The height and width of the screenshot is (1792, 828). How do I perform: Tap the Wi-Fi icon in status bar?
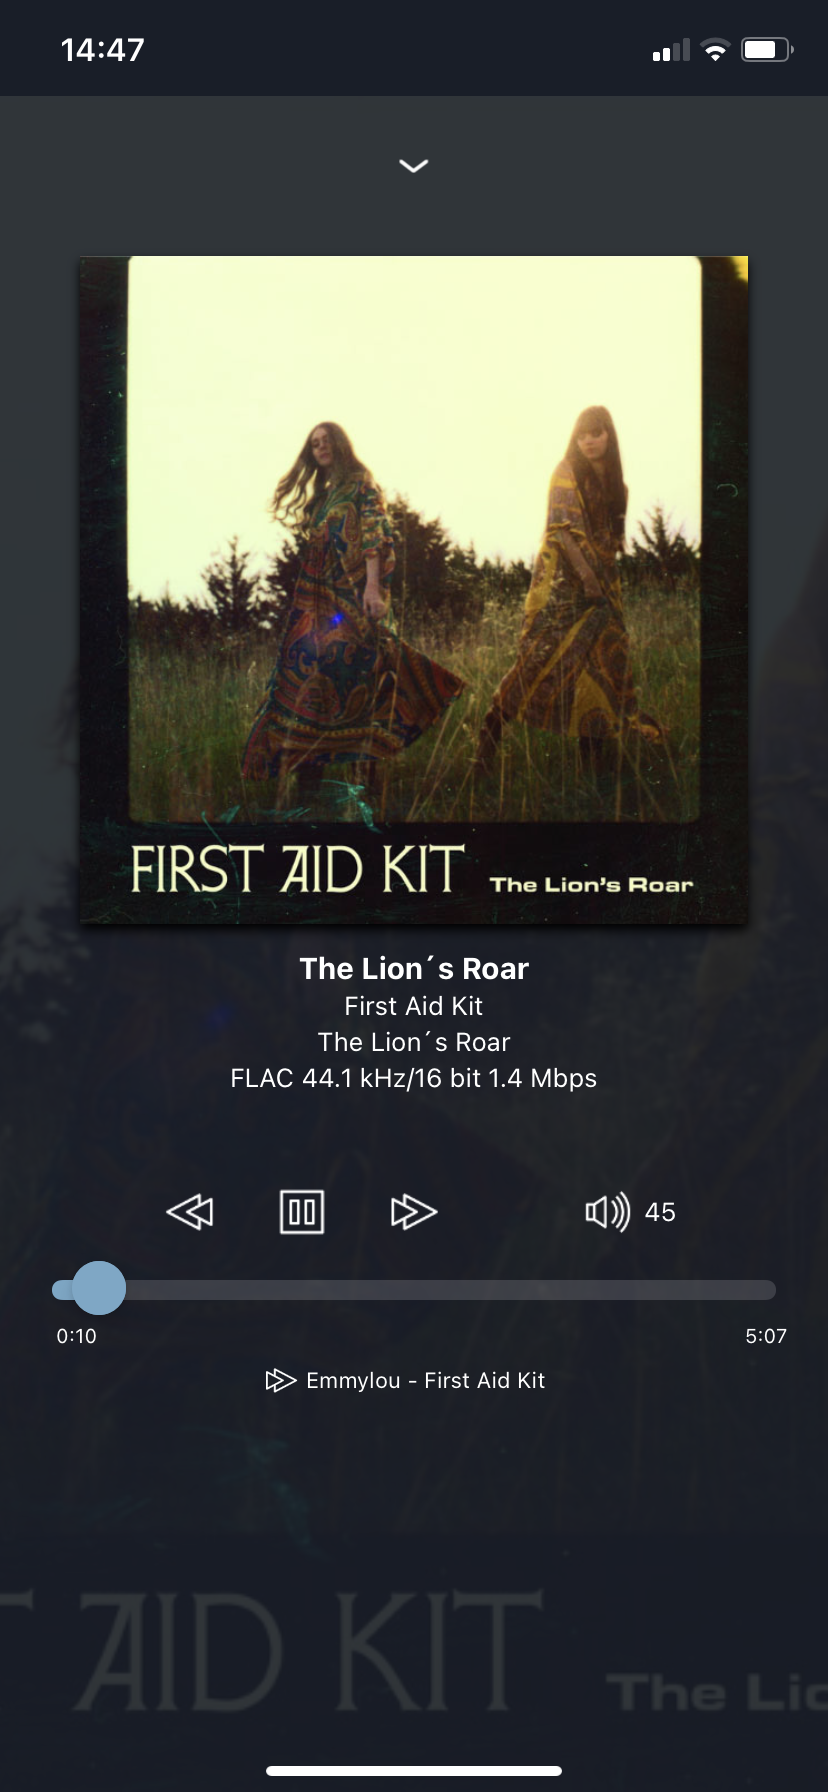pos(715,50)
